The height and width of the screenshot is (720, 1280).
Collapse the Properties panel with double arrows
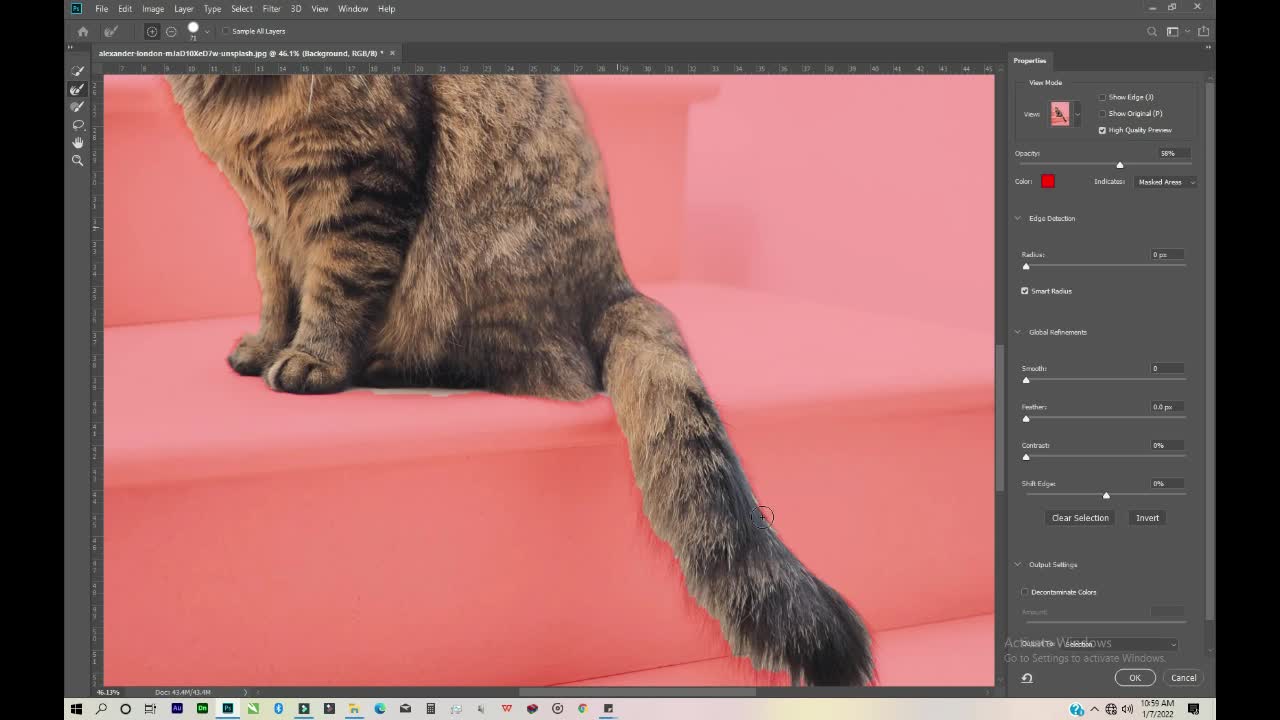click(x=1206, y=46)
